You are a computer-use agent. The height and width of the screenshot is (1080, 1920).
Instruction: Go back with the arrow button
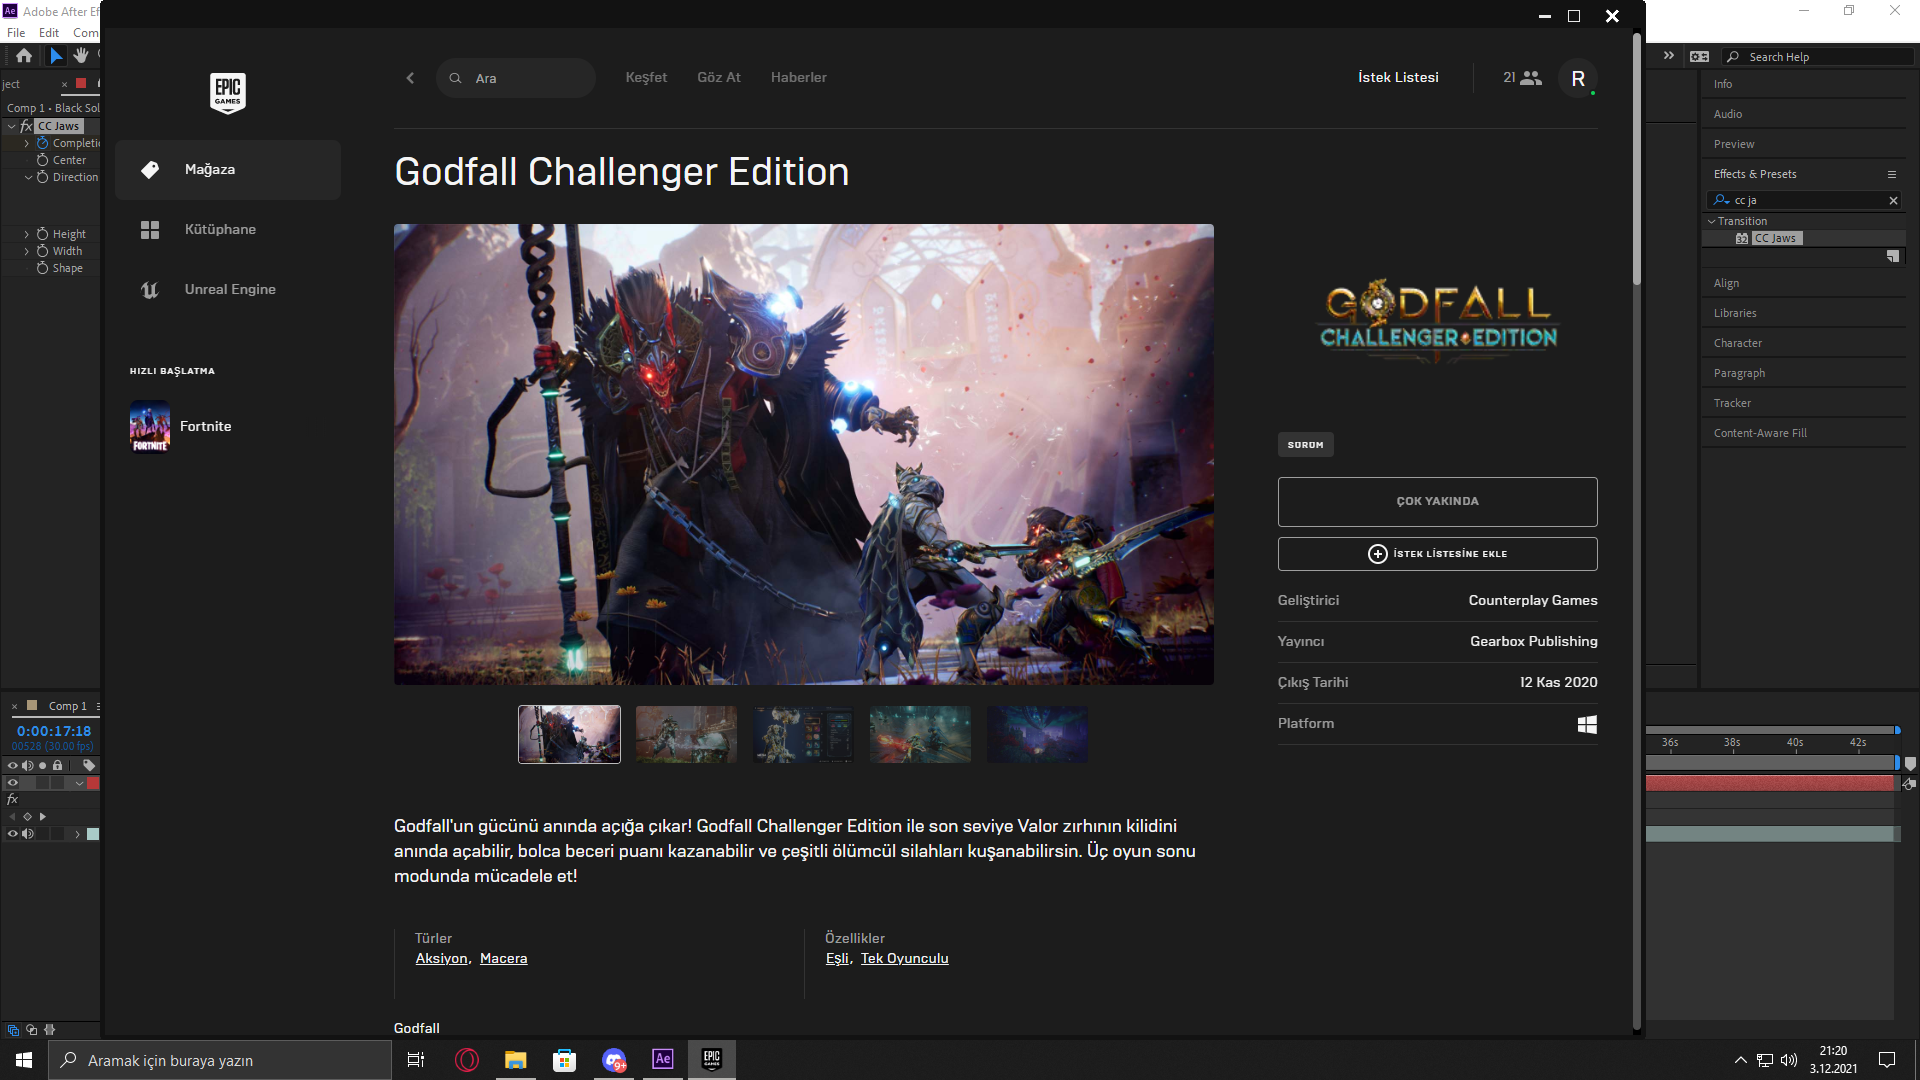click(x=410, y=78)
